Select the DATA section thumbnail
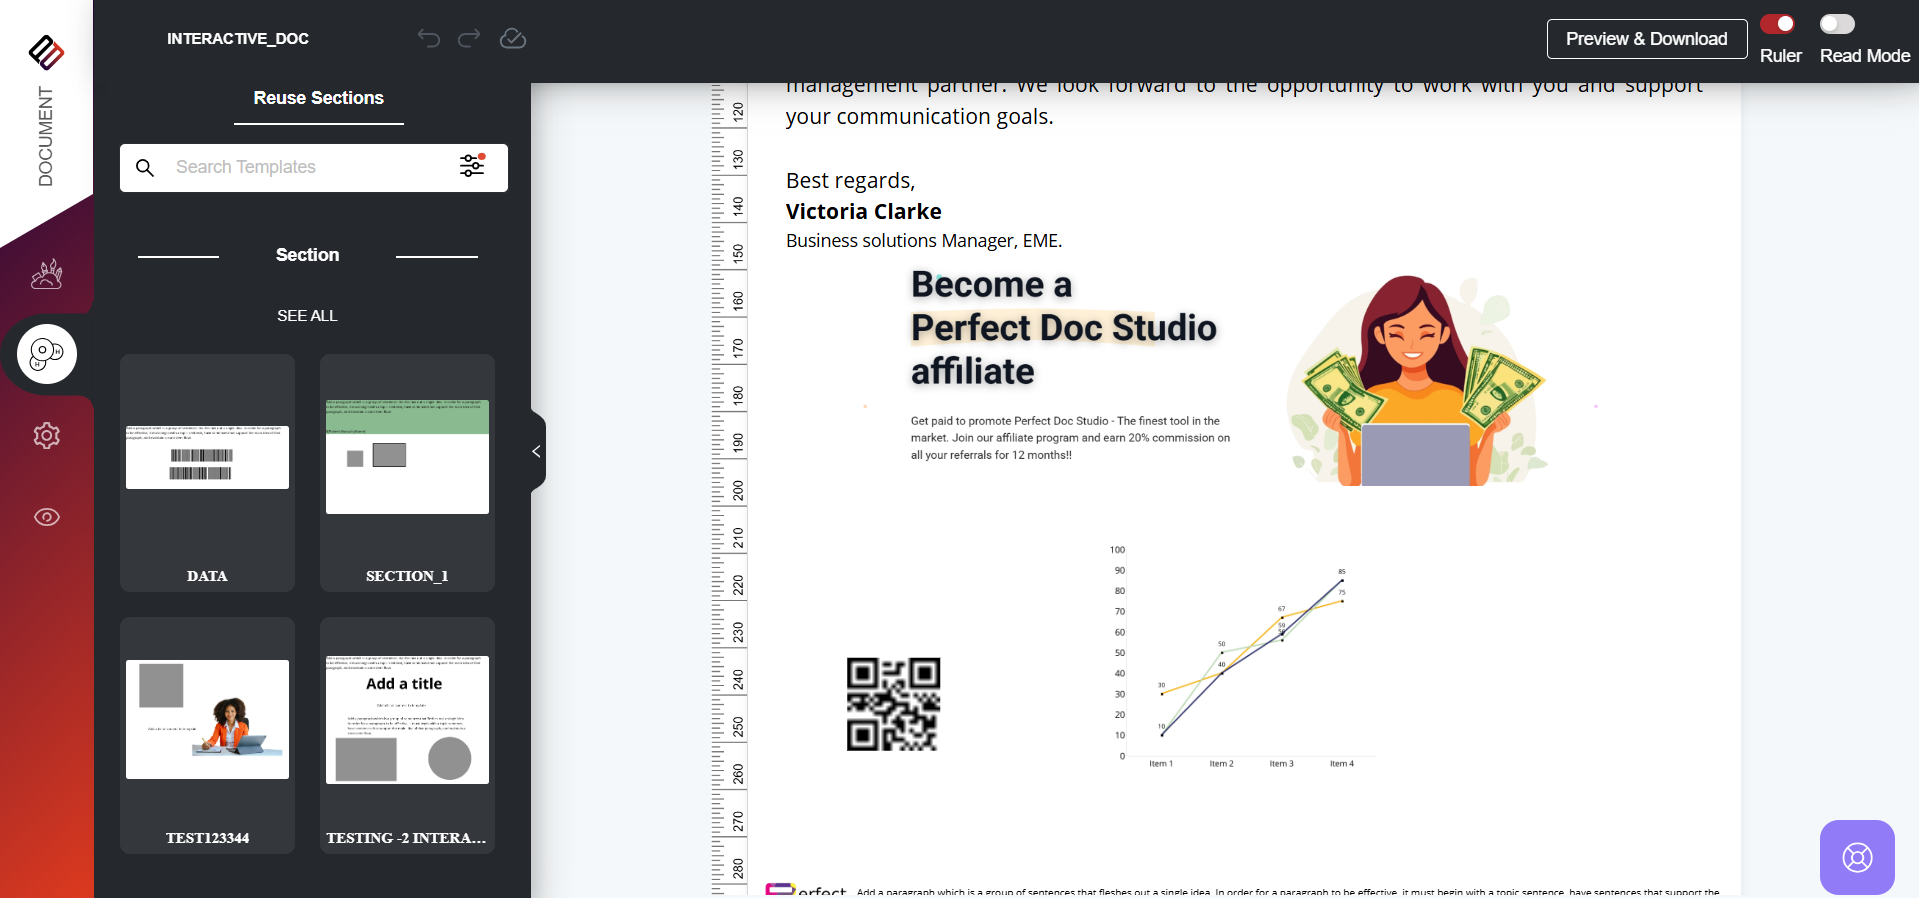Screen dimensions: 1919x898 point(207,472)
